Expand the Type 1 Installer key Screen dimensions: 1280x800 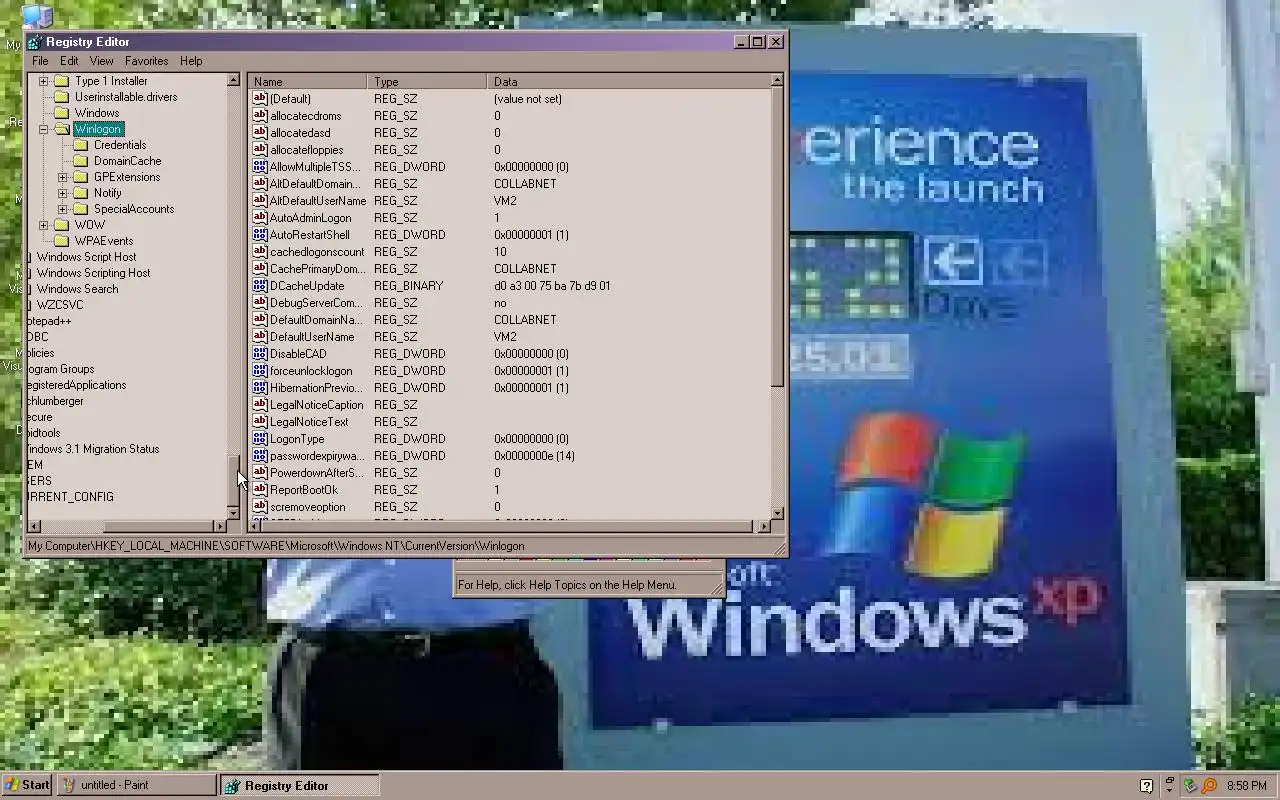click(x=43, y=81)
